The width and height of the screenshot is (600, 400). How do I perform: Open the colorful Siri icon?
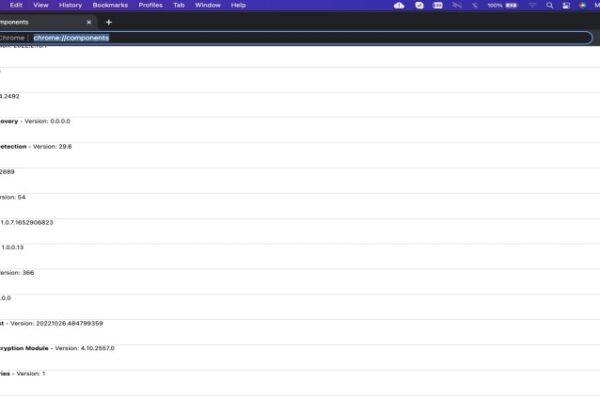(582, 5)
